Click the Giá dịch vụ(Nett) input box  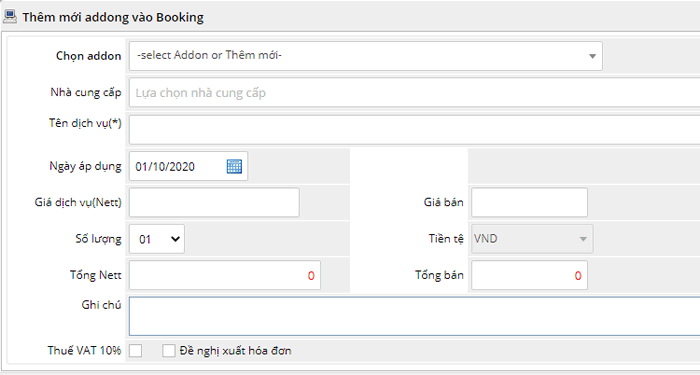coord(214,202)
